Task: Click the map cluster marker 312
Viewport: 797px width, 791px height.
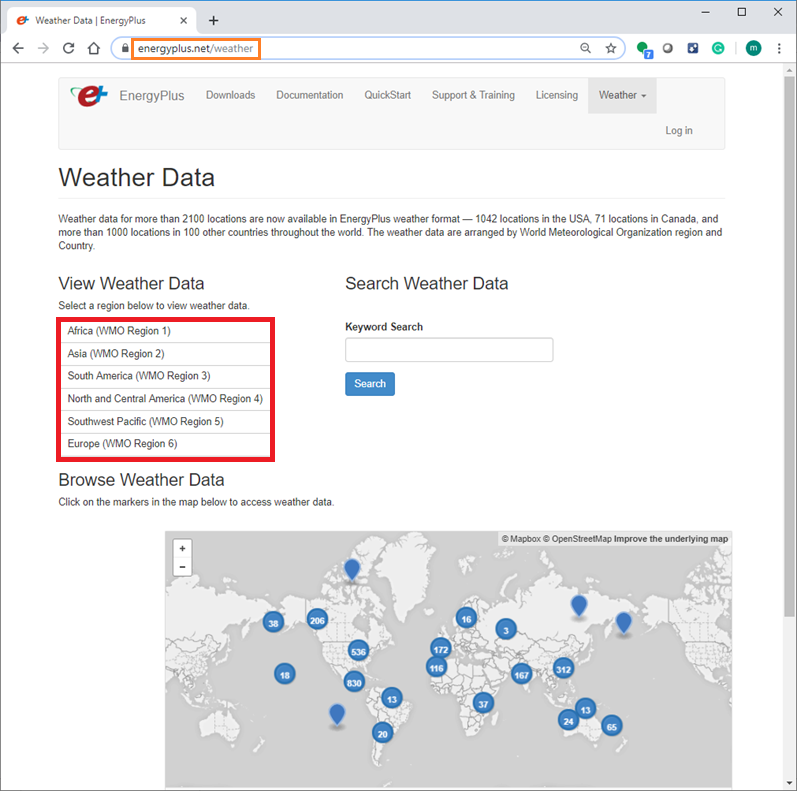Action: tap(563, 668)
